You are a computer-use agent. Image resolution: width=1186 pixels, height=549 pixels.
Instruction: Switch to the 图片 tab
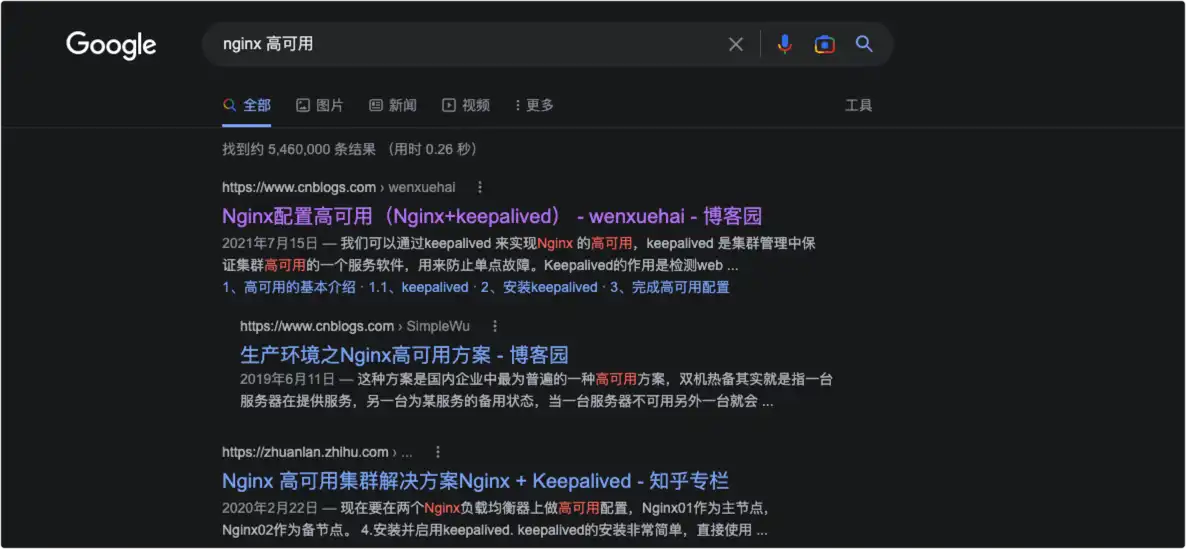pos(319,106)
